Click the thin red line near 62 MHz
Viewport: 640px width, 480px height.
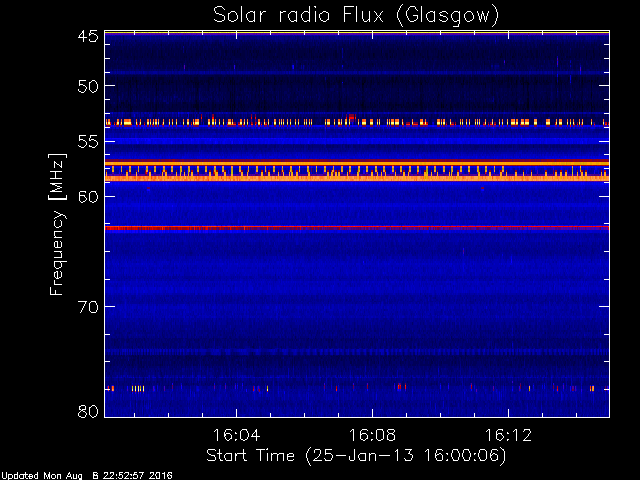click(x=357, y=227)
